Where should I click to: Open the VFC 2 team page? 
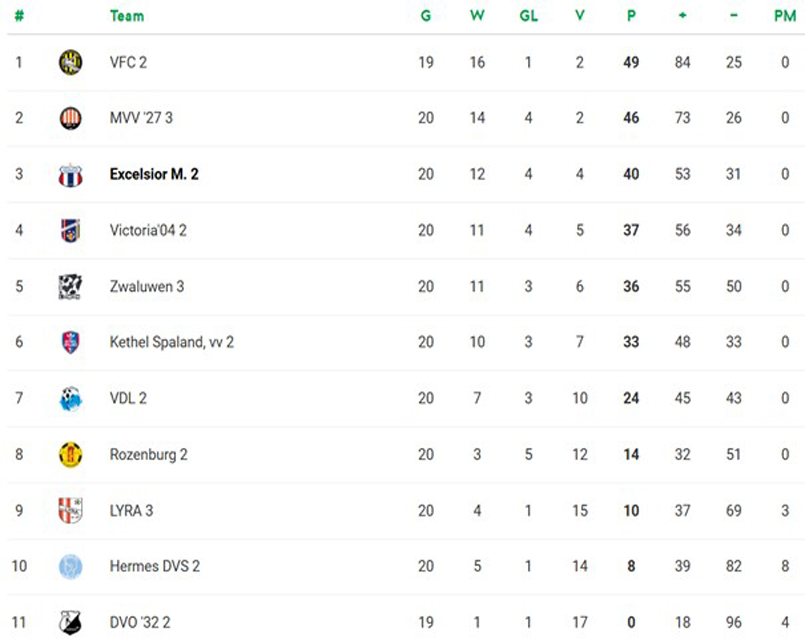[x=128, y=62]
